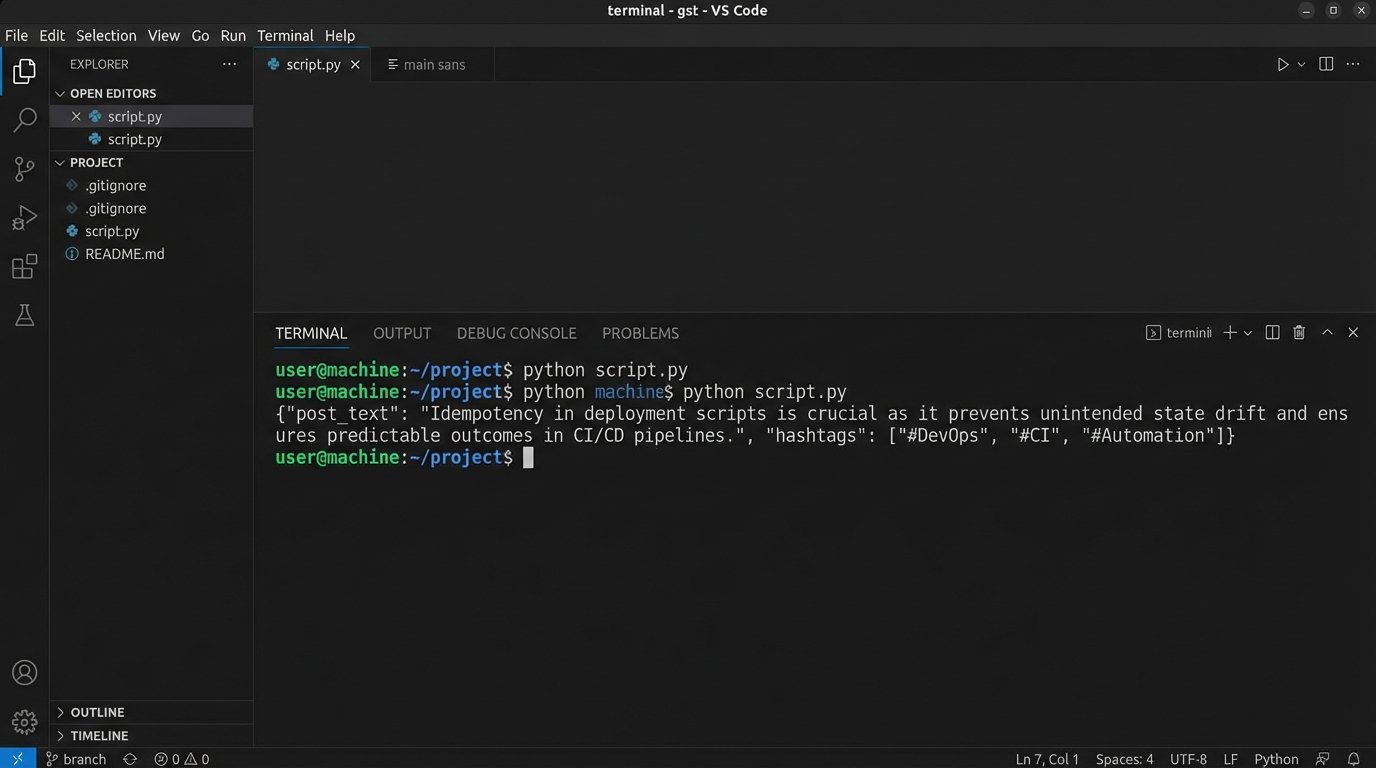Create a new terminal with the plus icon
Viewport: 1376px width, 768px height.
point(1228,332)
